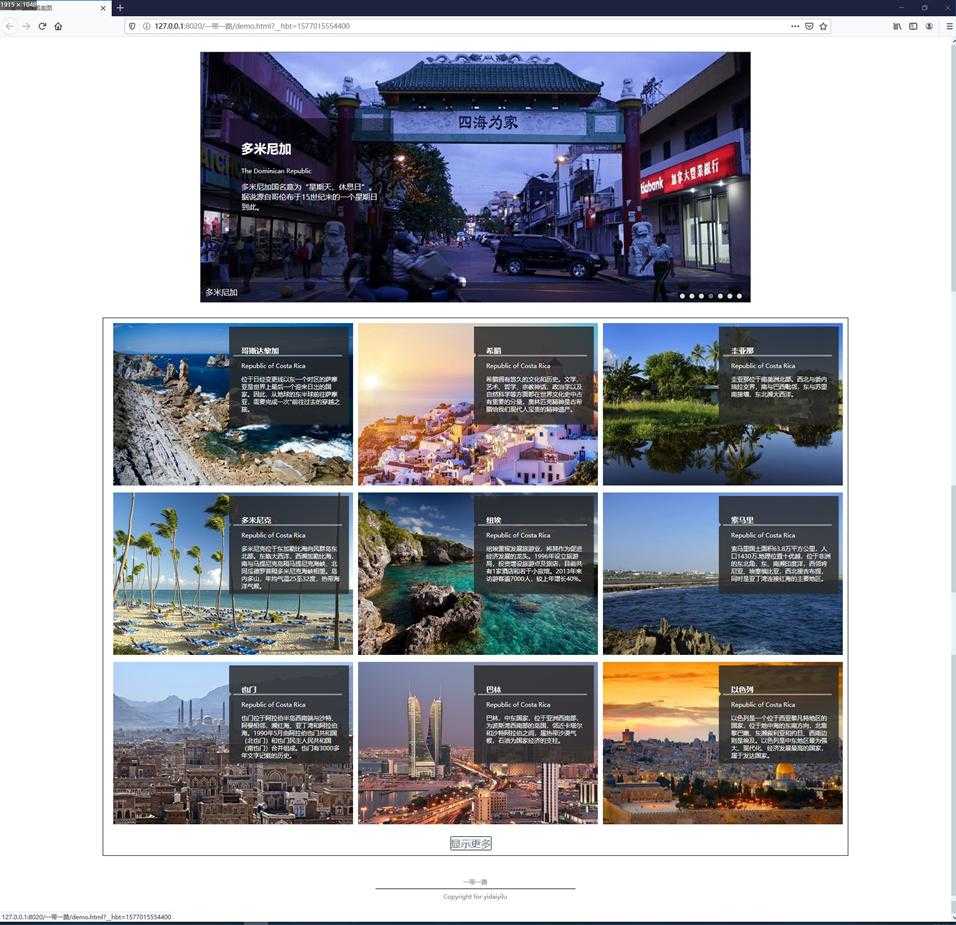Show site information icon in address bar
This screenshot has width=956, height=925.
click(x=146, y=26)
